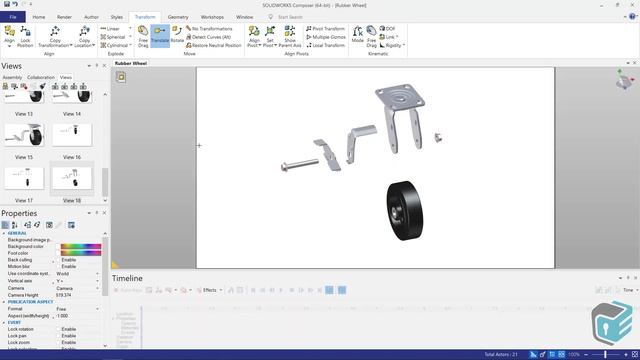Image resolution: width=640 pixels, height=360 pixels.
Task: Switch to the Styles ribbon tab
Action: [x=117, y=17]
